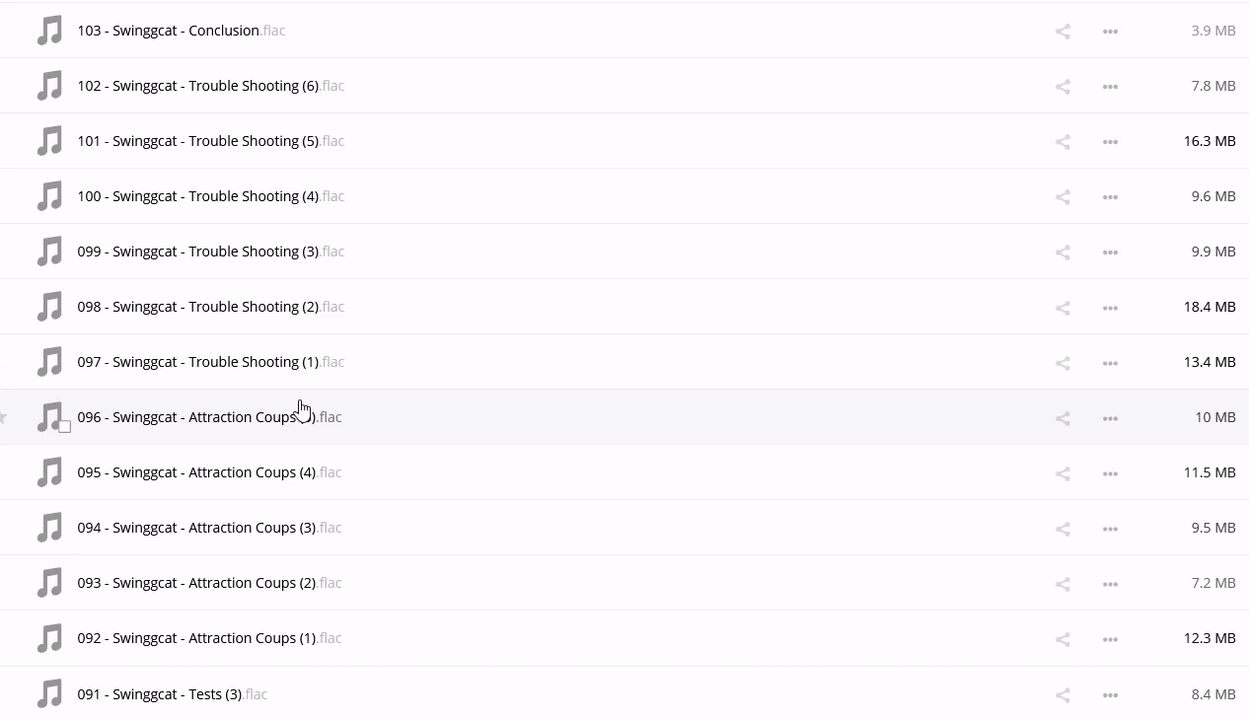
Task: Click music note icon of Attraction Coups (1)
Action: click(49, 638)
